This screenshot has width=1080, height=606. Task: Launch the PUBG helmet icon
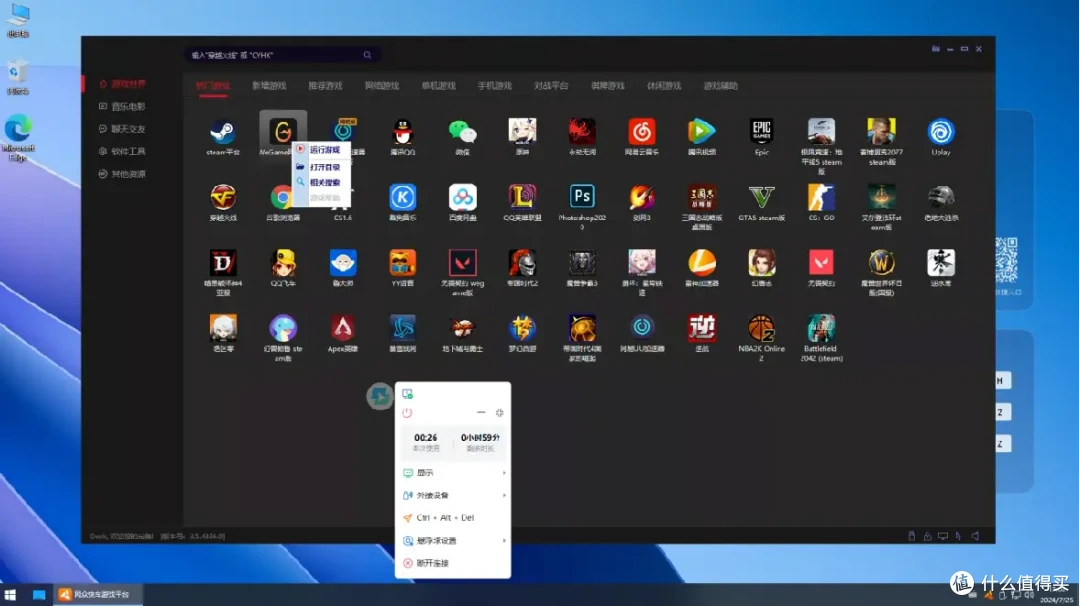coord(941,198)
